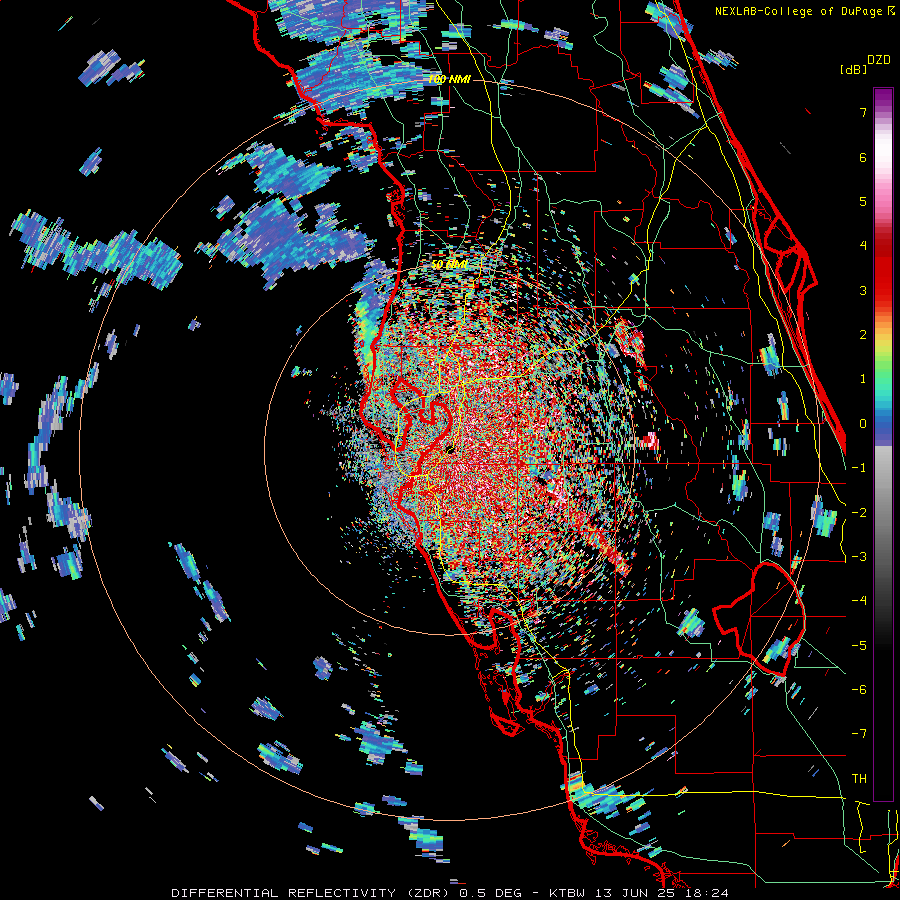
Task: Click the -5 value on the scale
Action: tap(859, 646)
